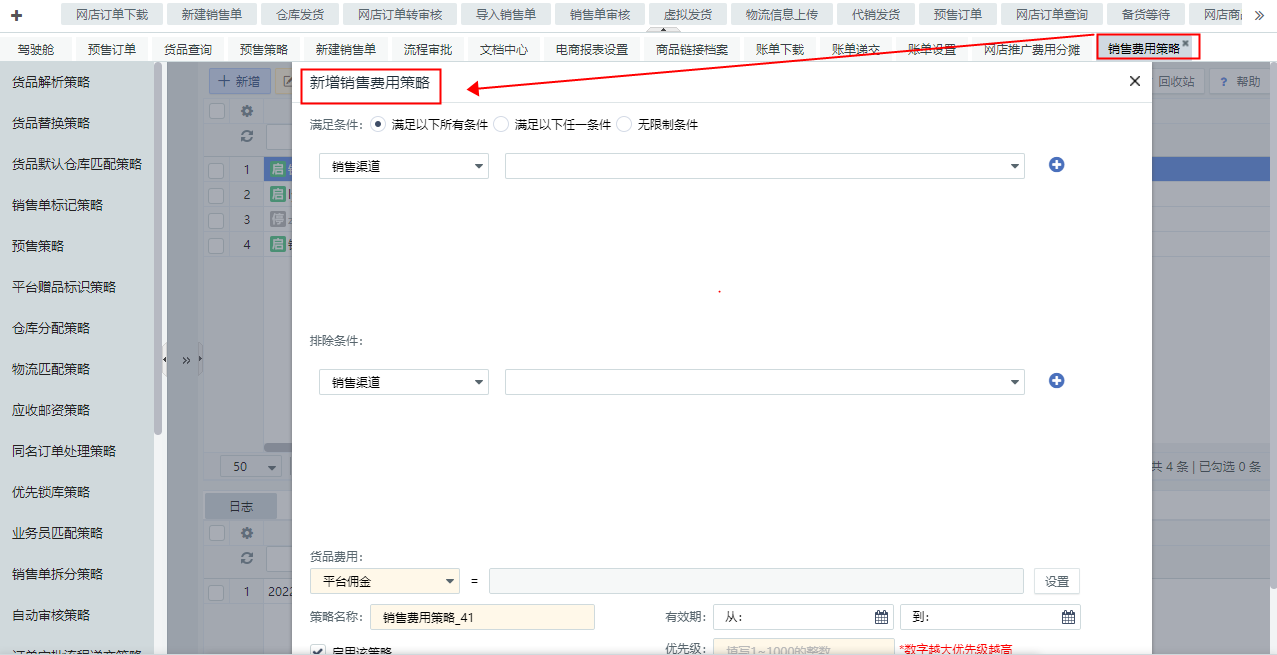Add an exclusion row under 排除条件 with plus
Image resolution: width=1277 pixels, height=655 pixels.
(1056, 381)
